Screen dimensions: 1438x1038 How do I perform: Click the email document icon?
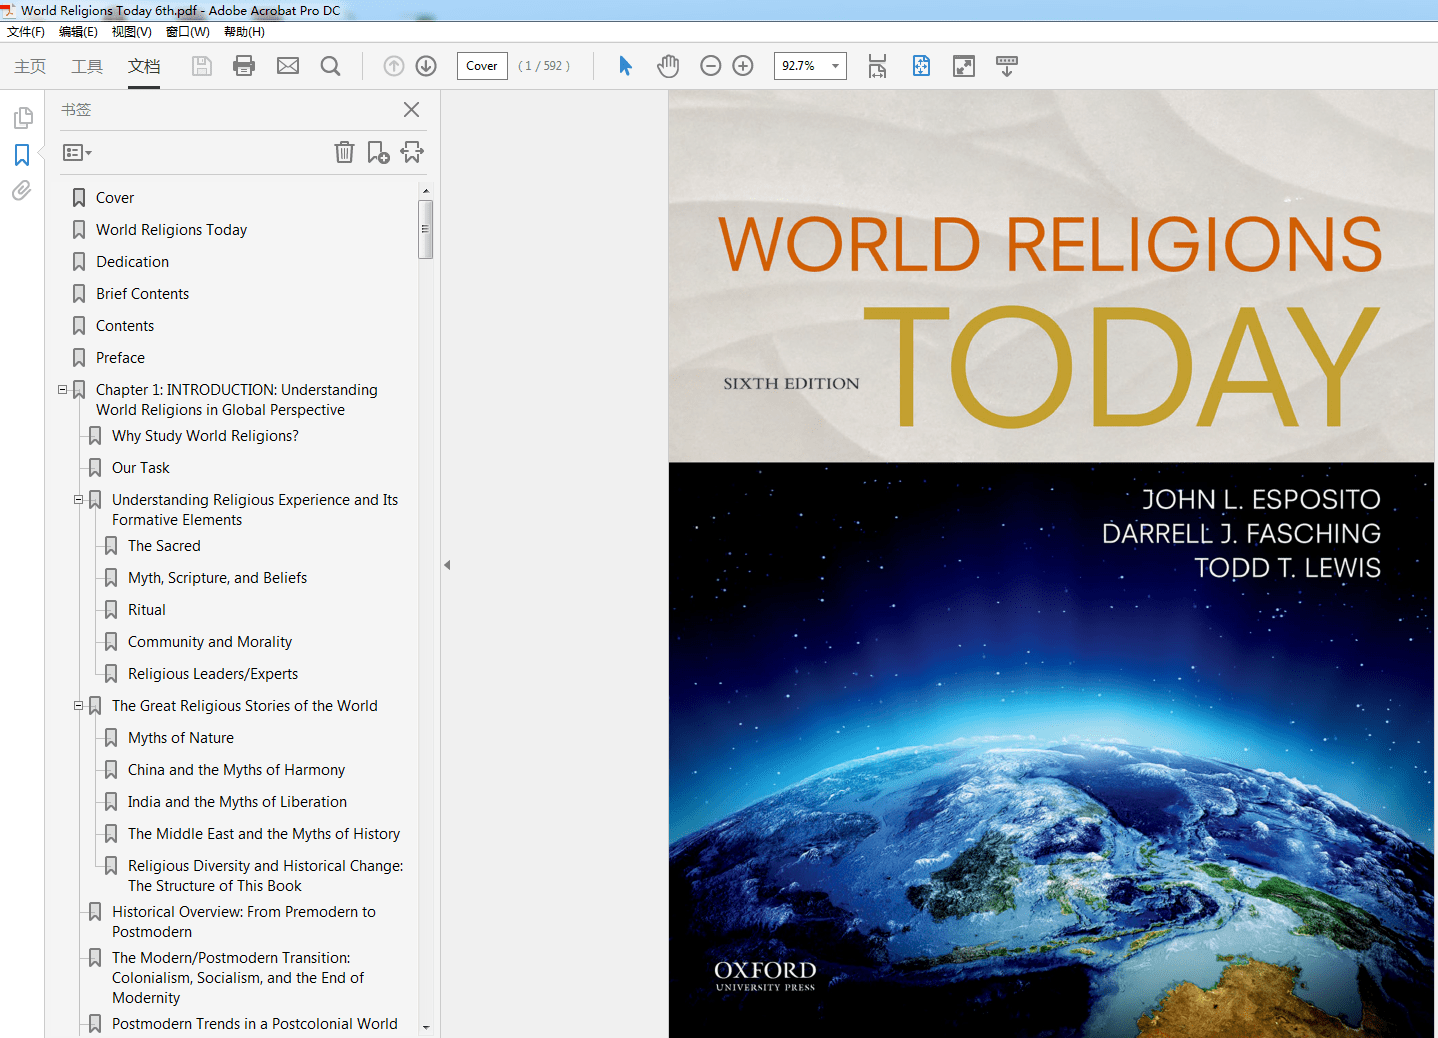[x=287, y=65]
